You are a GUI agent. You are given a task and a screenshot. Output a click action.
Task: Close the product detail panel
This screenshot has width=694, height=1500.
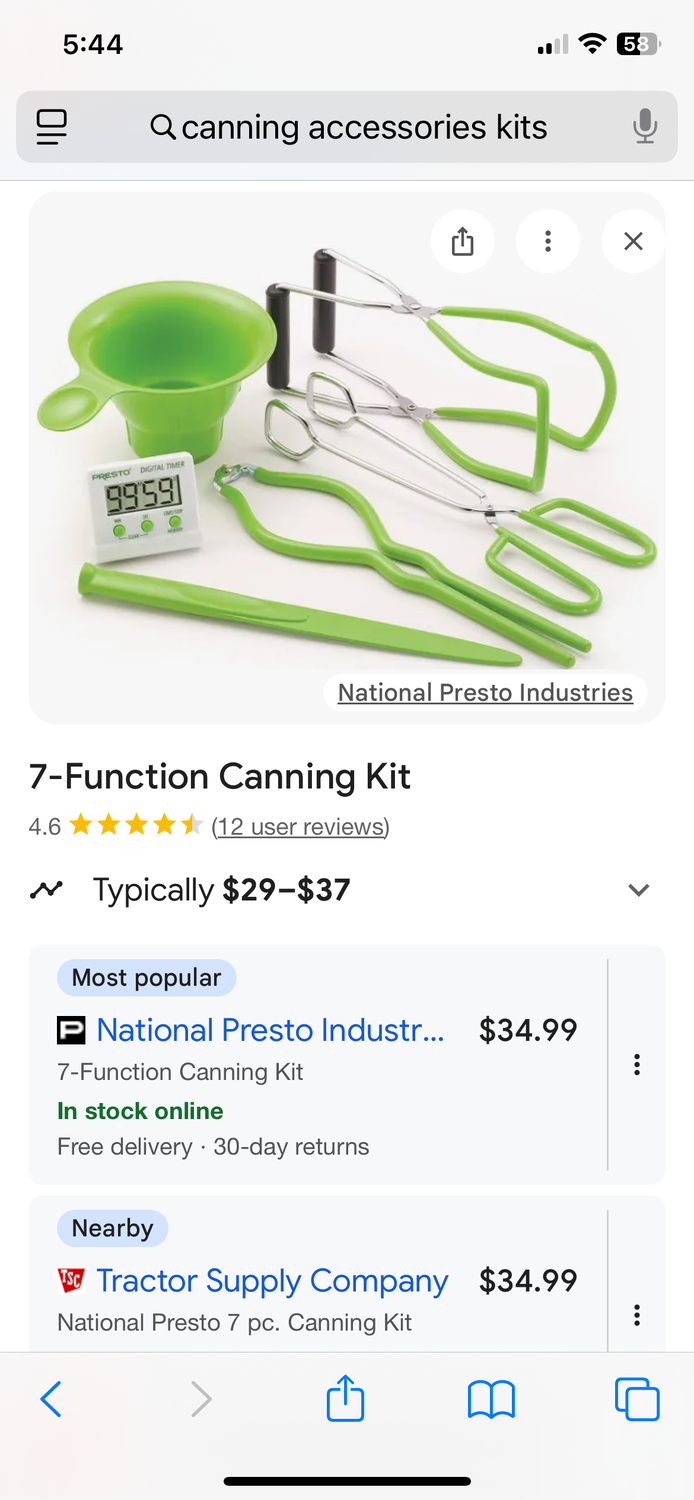click(633, 241)
